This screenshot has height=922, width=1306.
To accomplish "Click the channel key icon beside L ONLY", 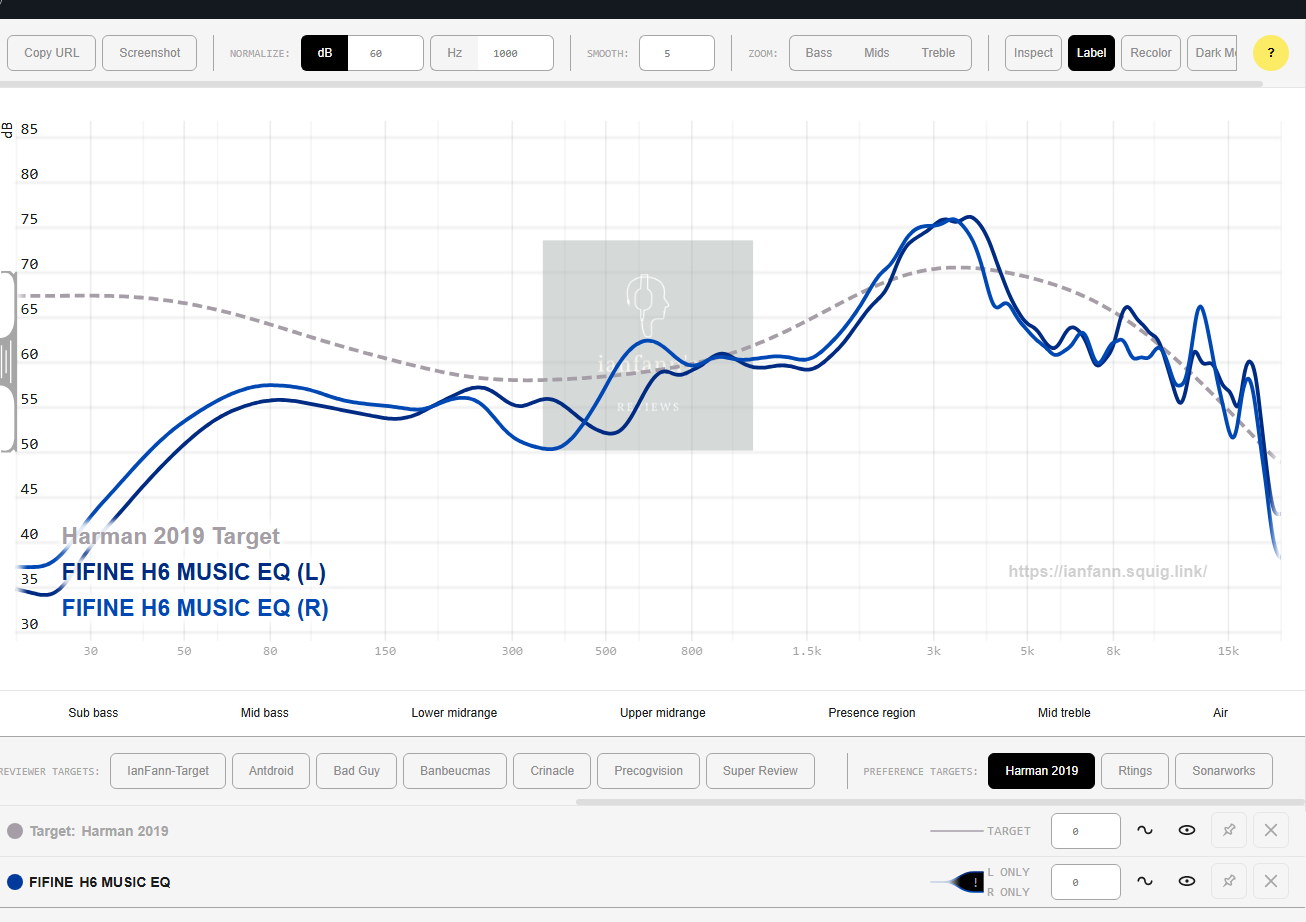I will (x=957, y=882).
